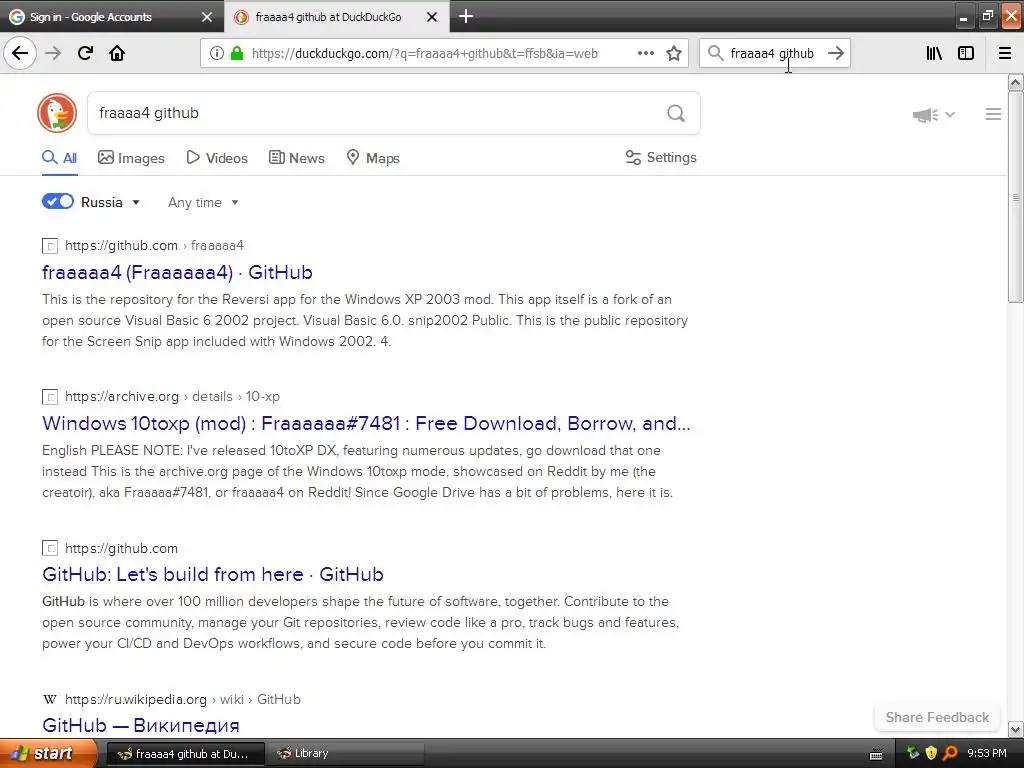Close the Sign in - Google Accounts tab
Viewport: 1024px width, 768px height.
206,17
